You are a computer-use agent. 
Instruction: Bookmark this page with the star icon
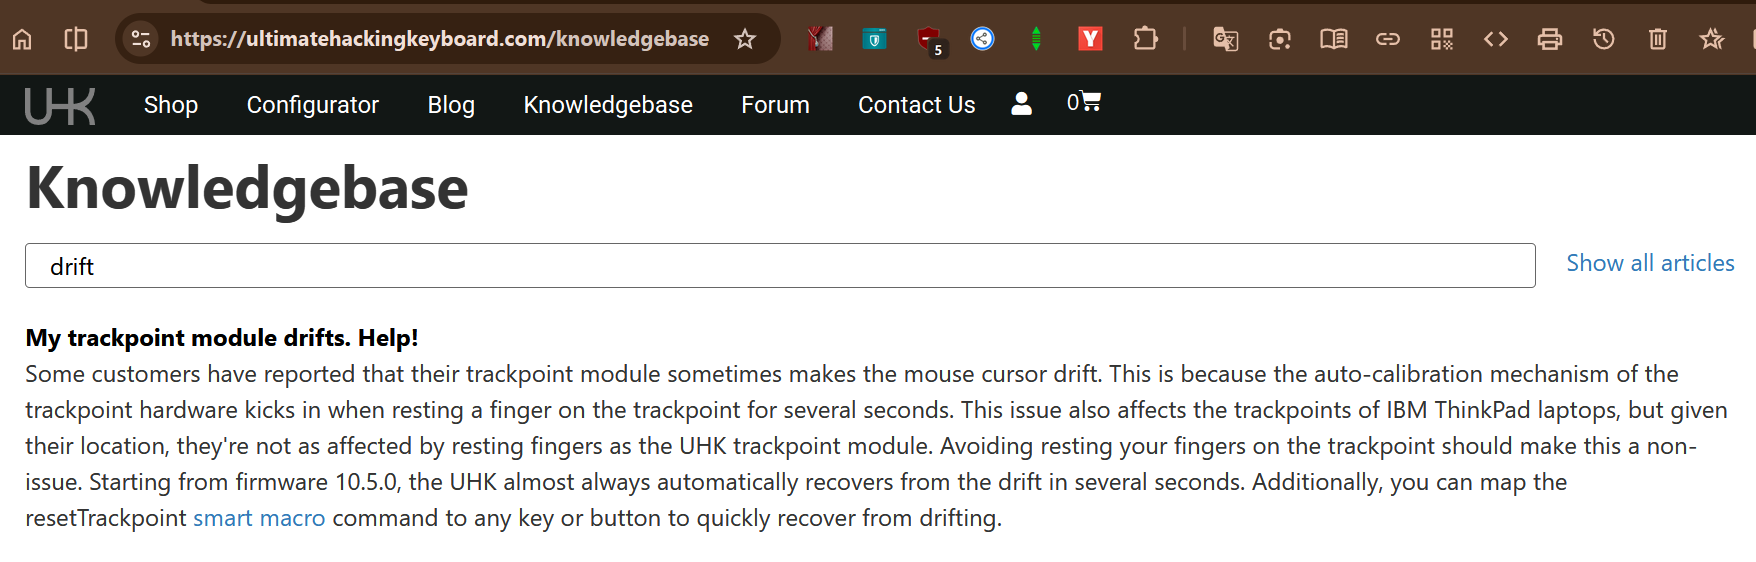[x=745, y=39]
